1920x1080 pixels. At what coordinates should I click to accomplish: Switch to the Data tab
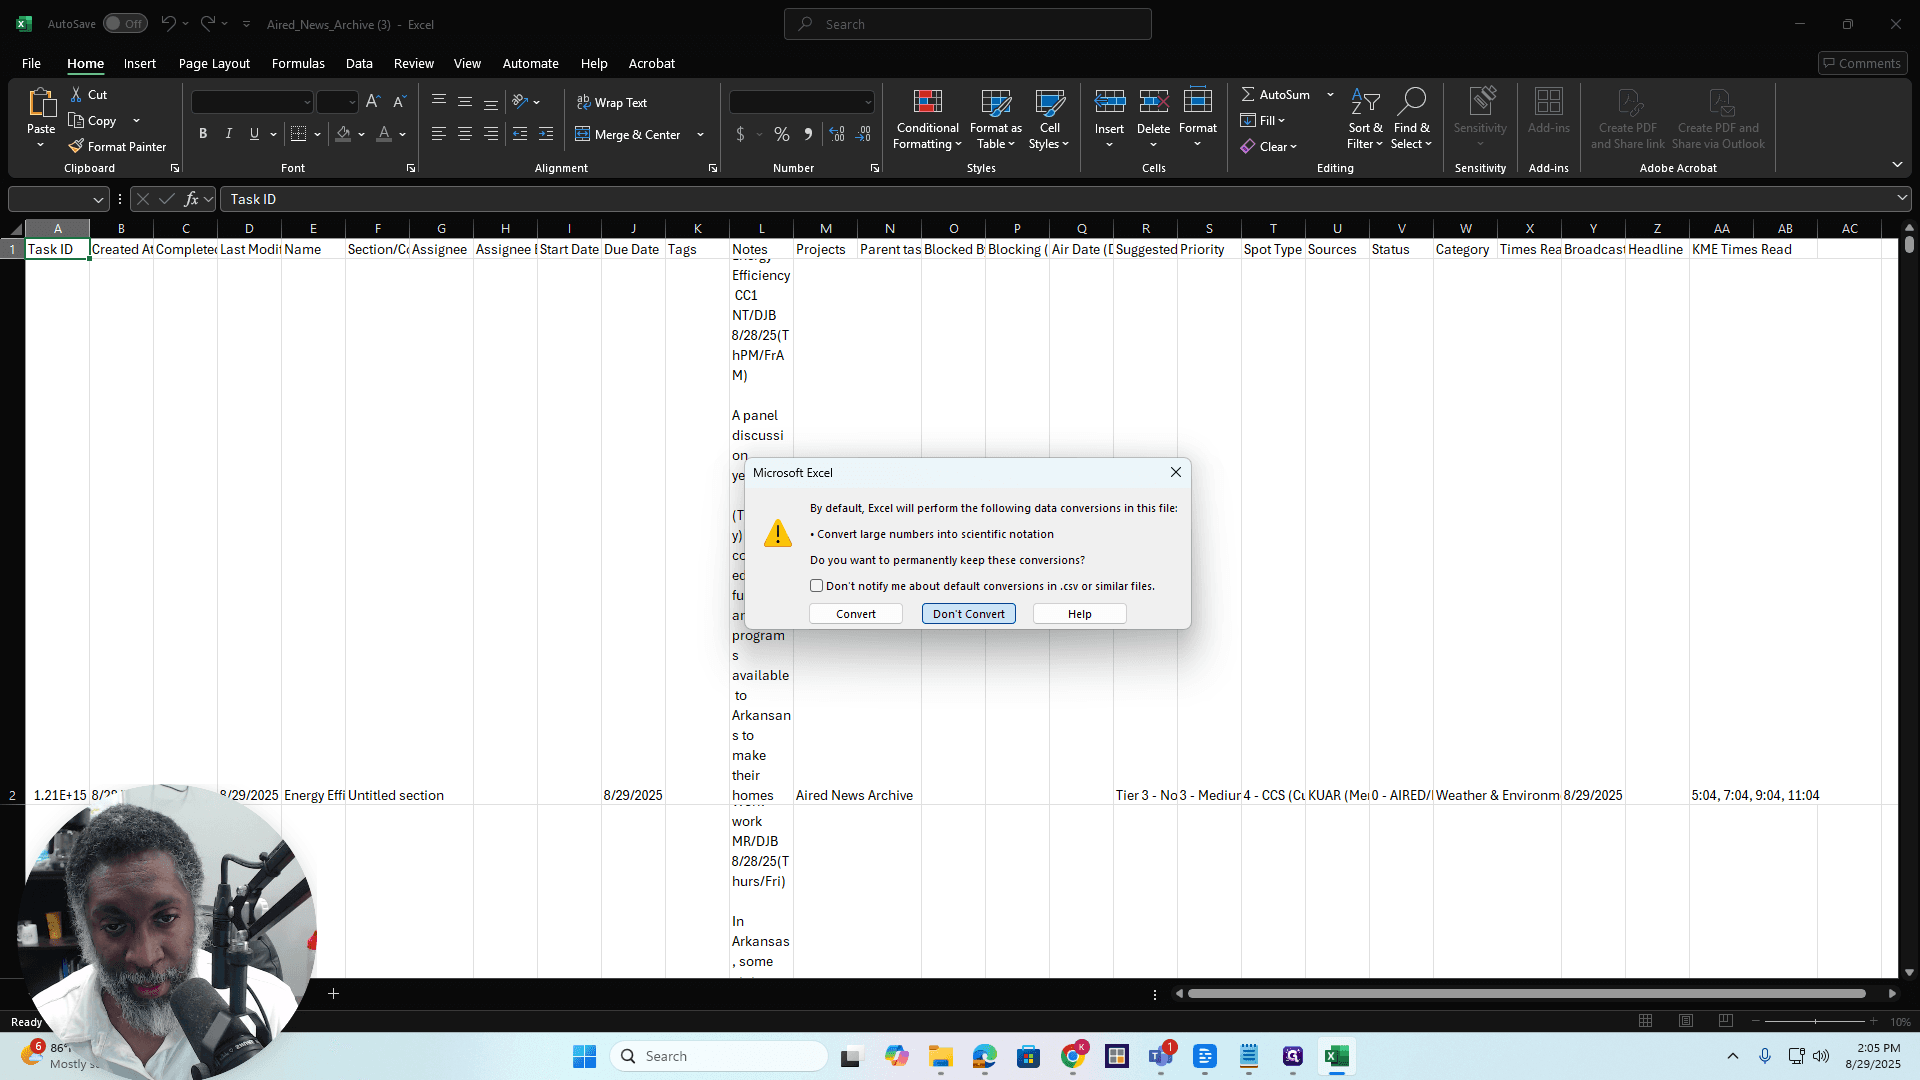pos(359,63)
